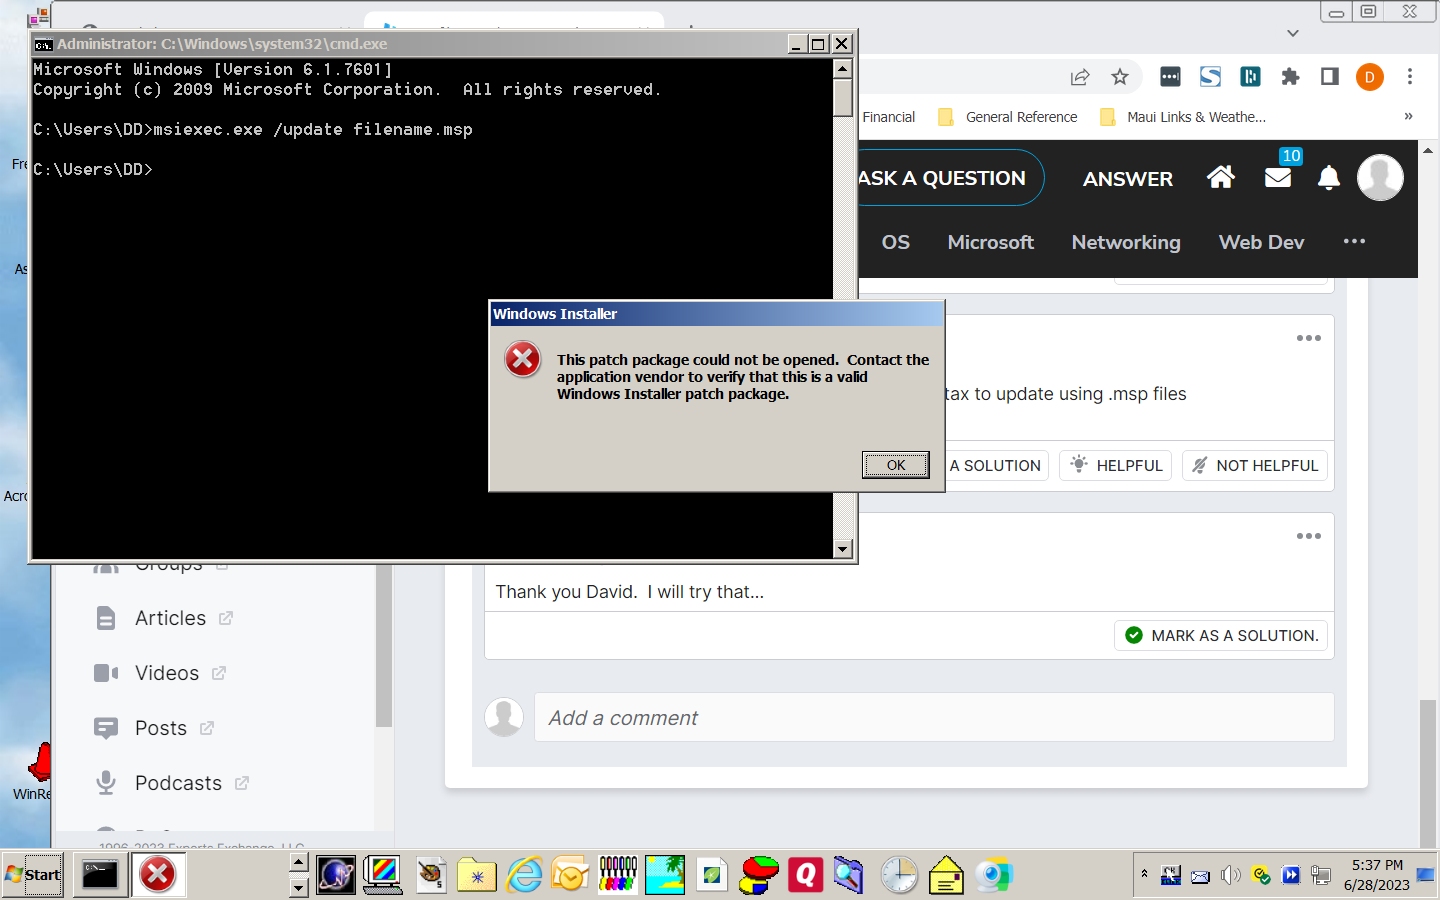The height and width of the screenshot is (900, 1440).
Task: Open the Podcasts sidebar link
Action: tap(178, 783)
